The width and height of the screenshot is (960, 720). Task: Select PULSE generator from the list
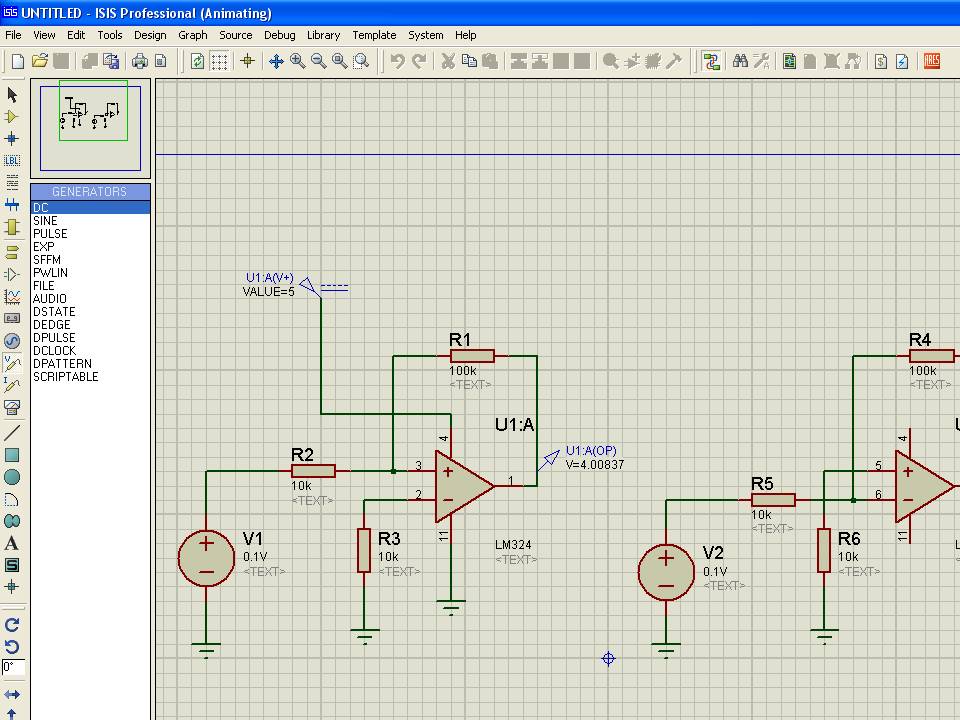50,234
